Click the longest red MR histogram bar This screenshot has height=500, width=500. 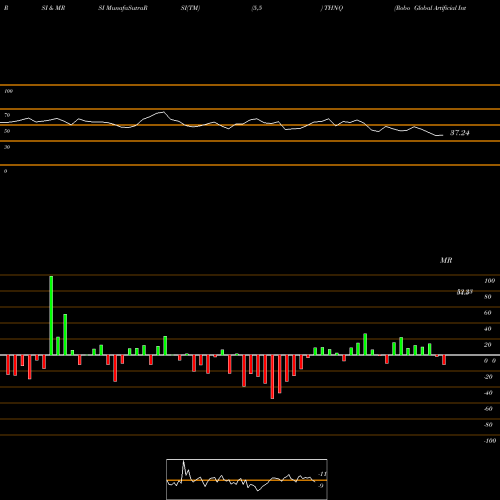click(x=272, y=377)
